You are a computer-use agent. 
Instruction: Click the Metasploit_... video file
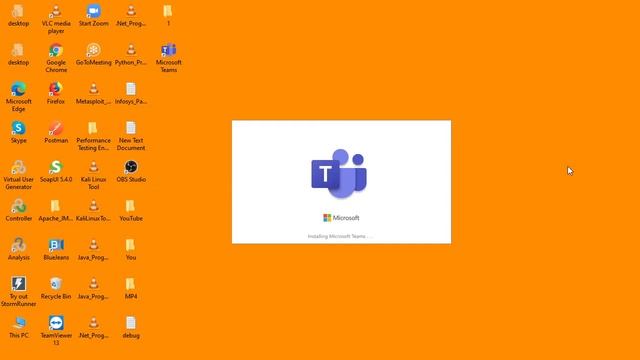point(93,94)
